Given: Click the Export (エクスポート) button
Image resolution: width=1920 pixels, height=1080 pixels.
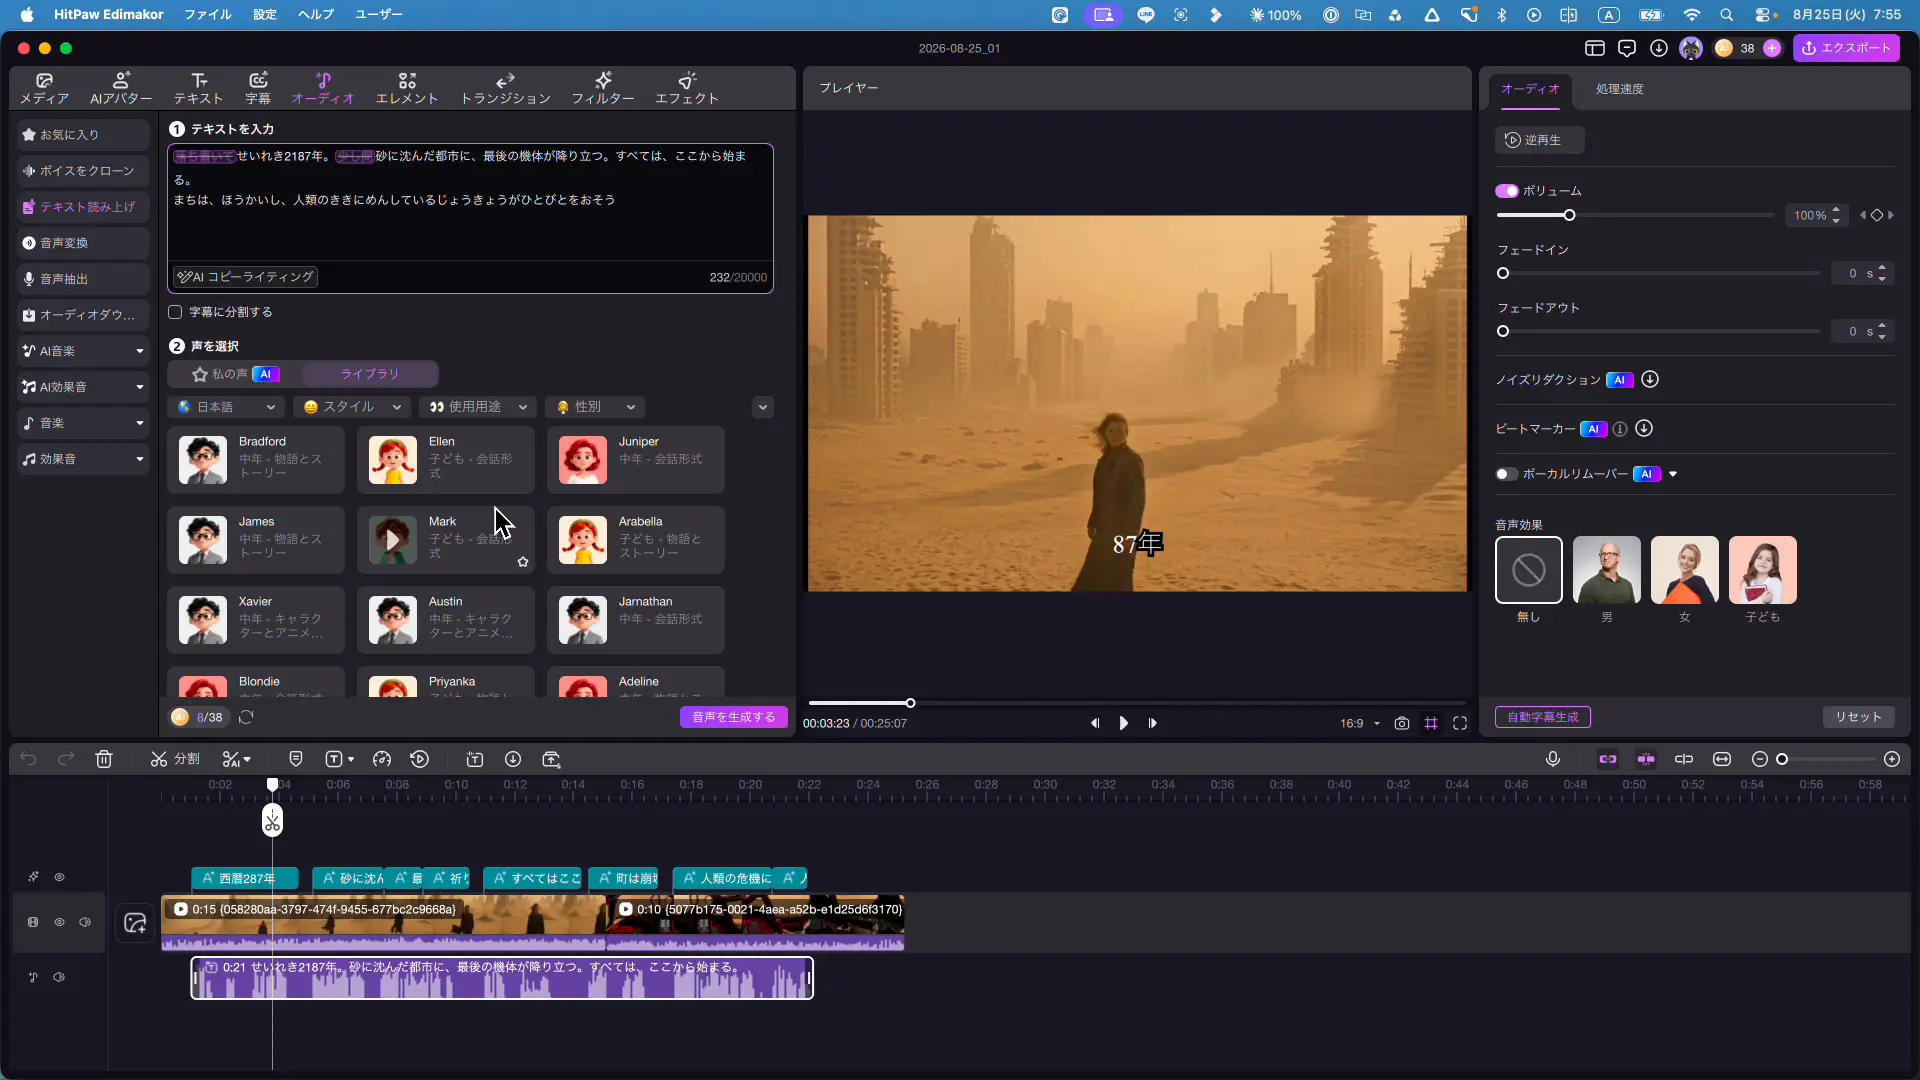Looking at the screenshot, I should pyautogui.click(x=1846, y=48).
